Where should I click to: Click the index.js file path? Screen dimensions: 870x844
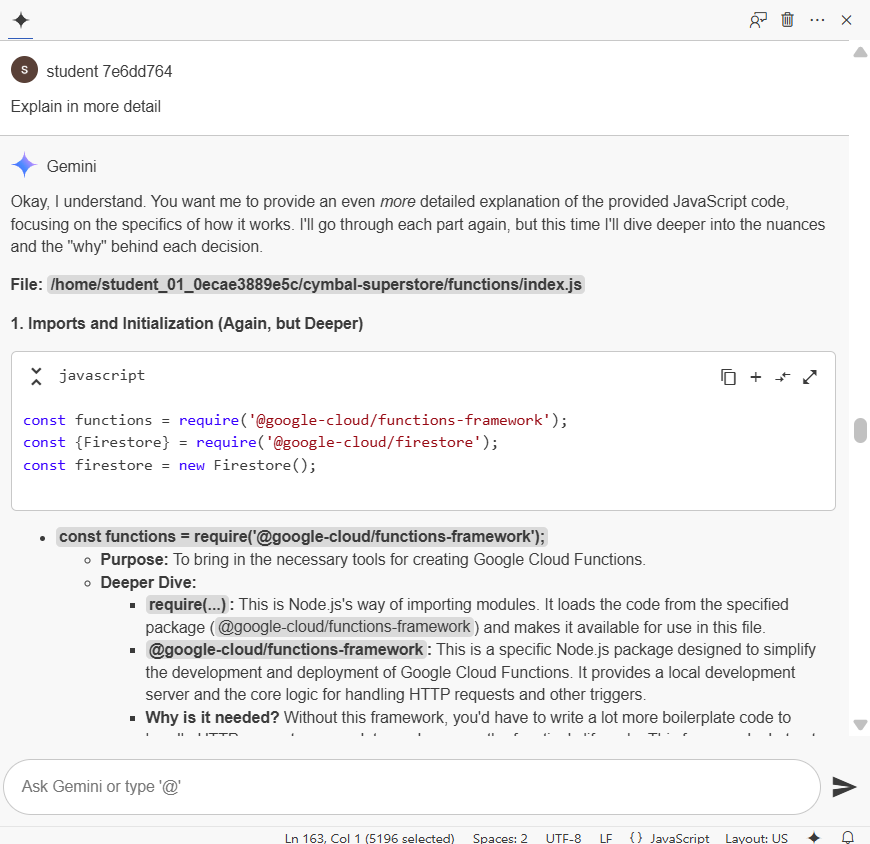[x=316, y=285]
